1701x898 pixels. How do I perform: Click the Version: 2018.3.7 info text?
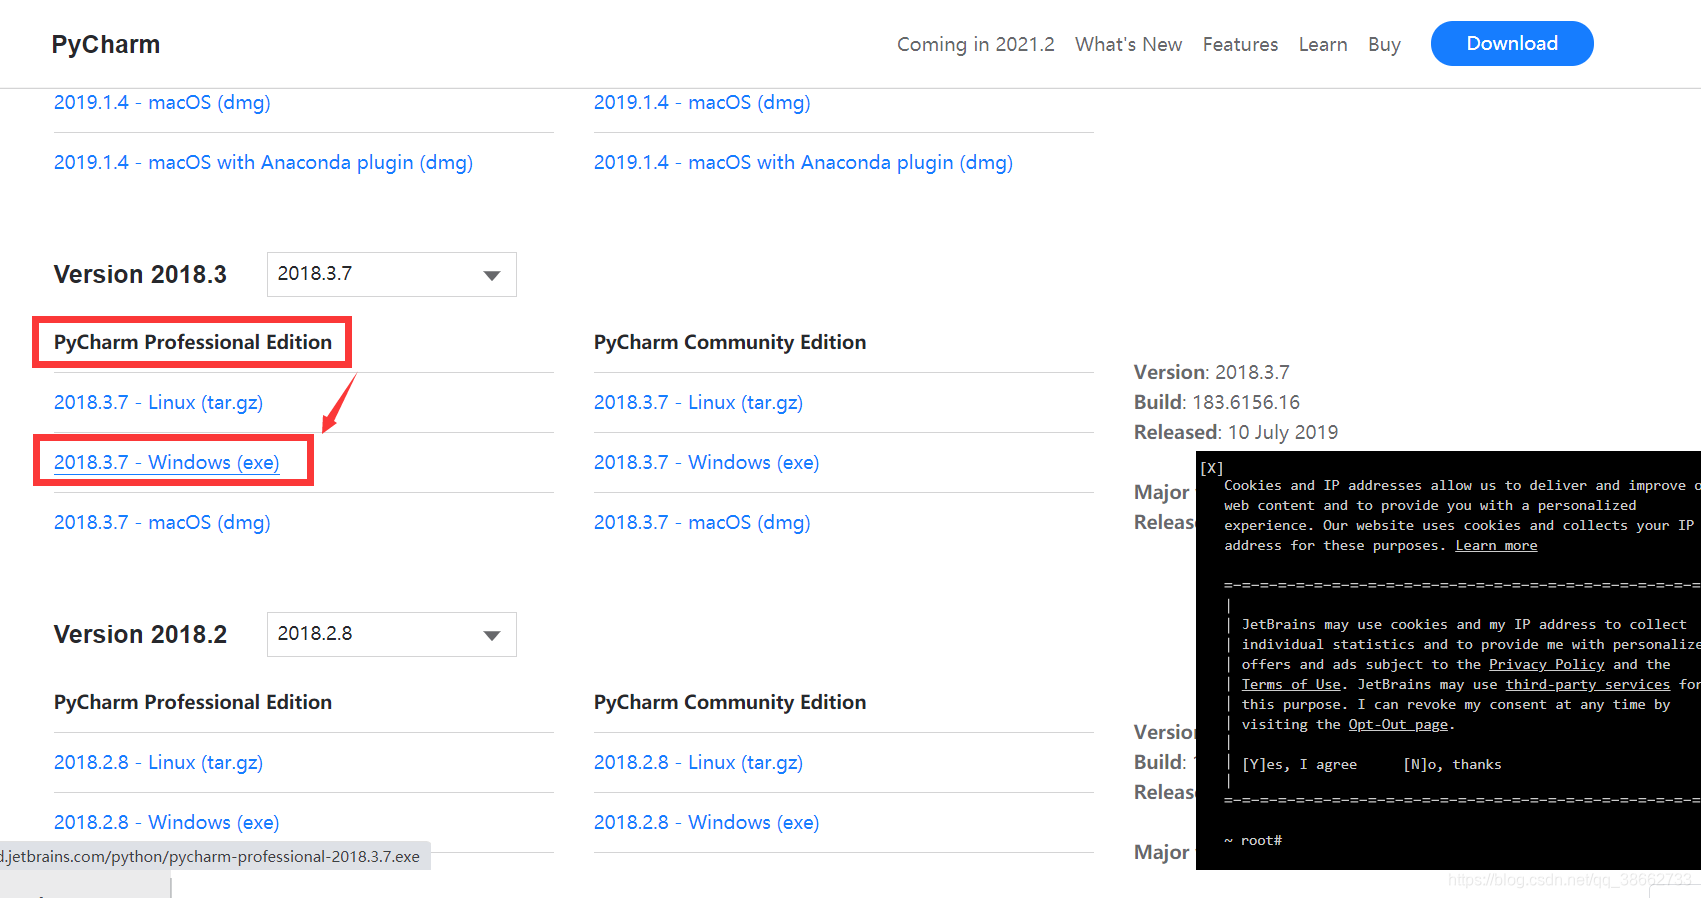(1212, 372)
